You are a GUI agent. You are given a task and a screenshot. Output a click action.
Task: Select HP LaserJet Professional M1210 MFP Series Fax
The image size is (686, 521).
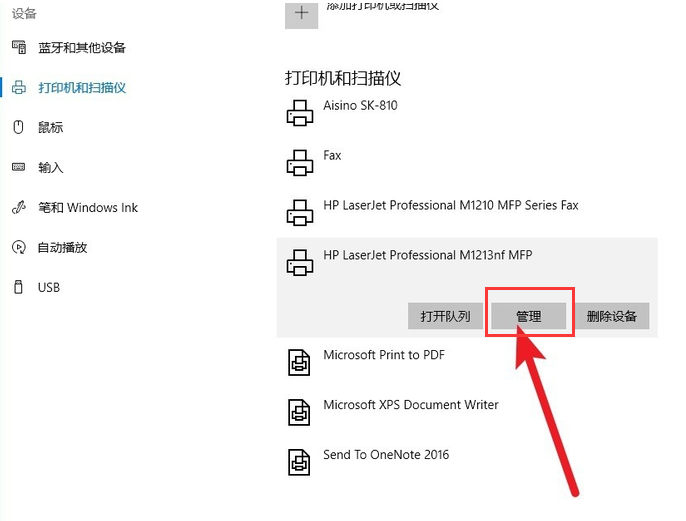(x=450, y=206)
